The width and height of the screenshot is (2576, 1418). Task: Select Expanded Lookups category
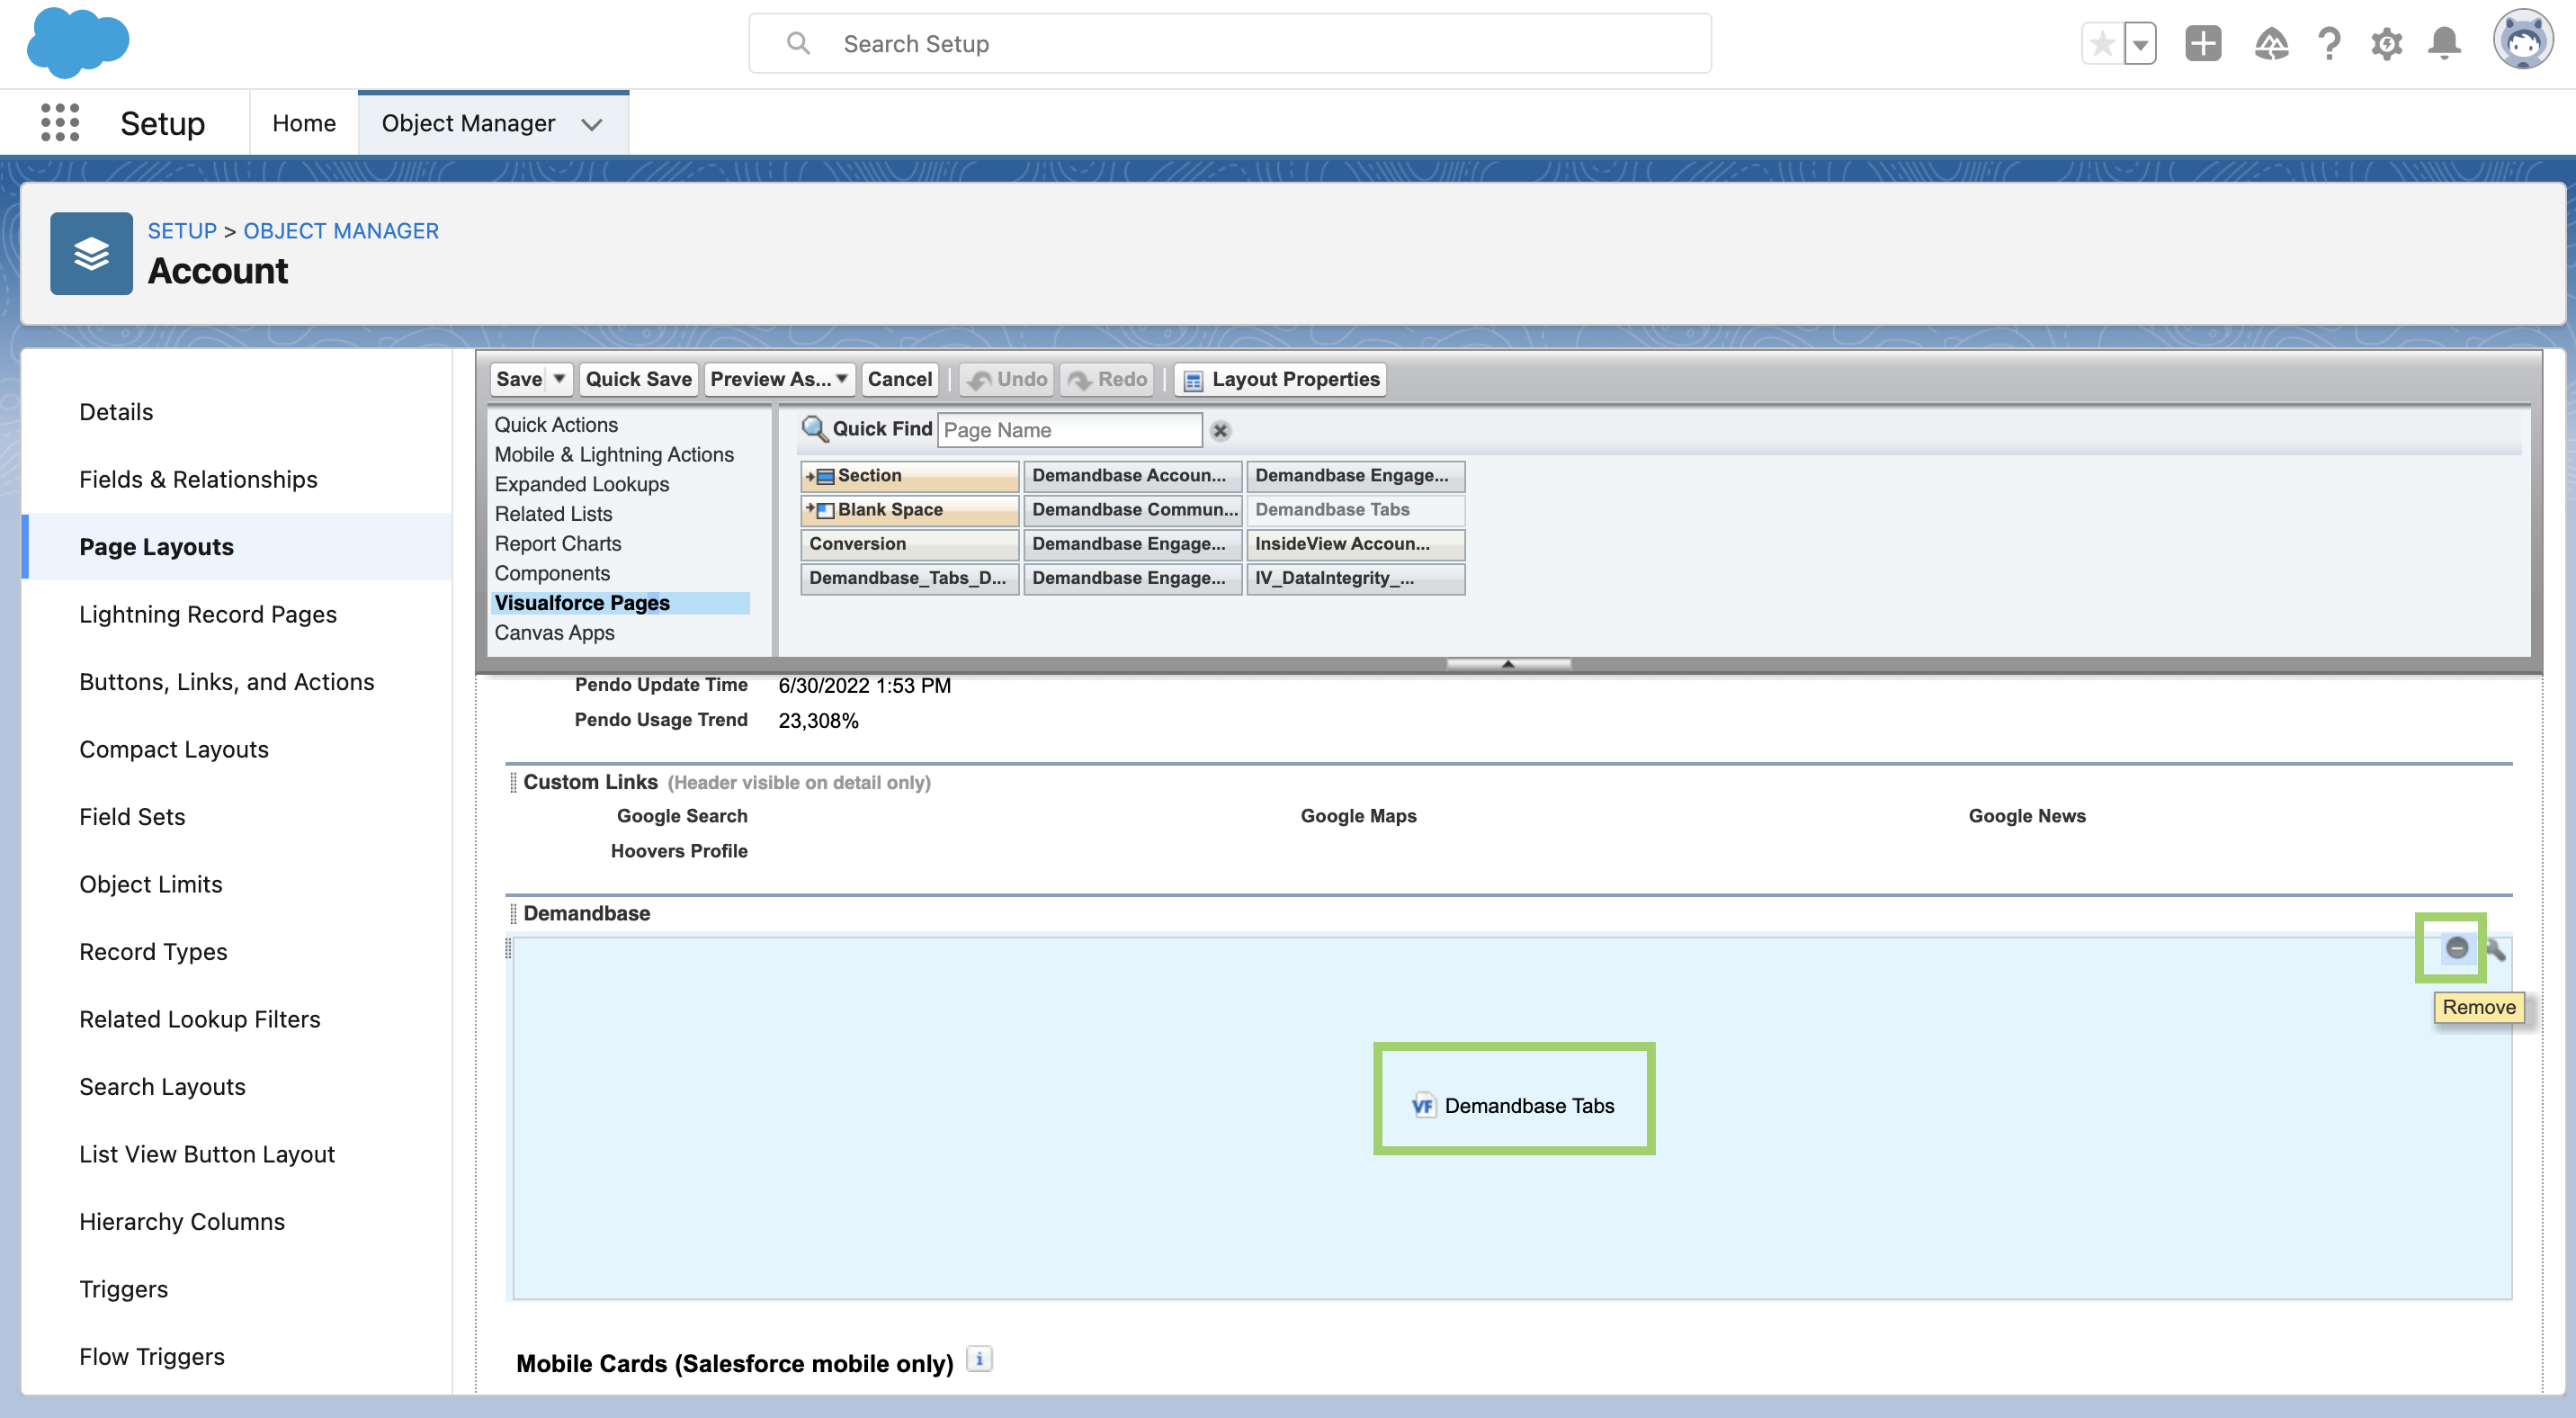click(x=582, y=484)
